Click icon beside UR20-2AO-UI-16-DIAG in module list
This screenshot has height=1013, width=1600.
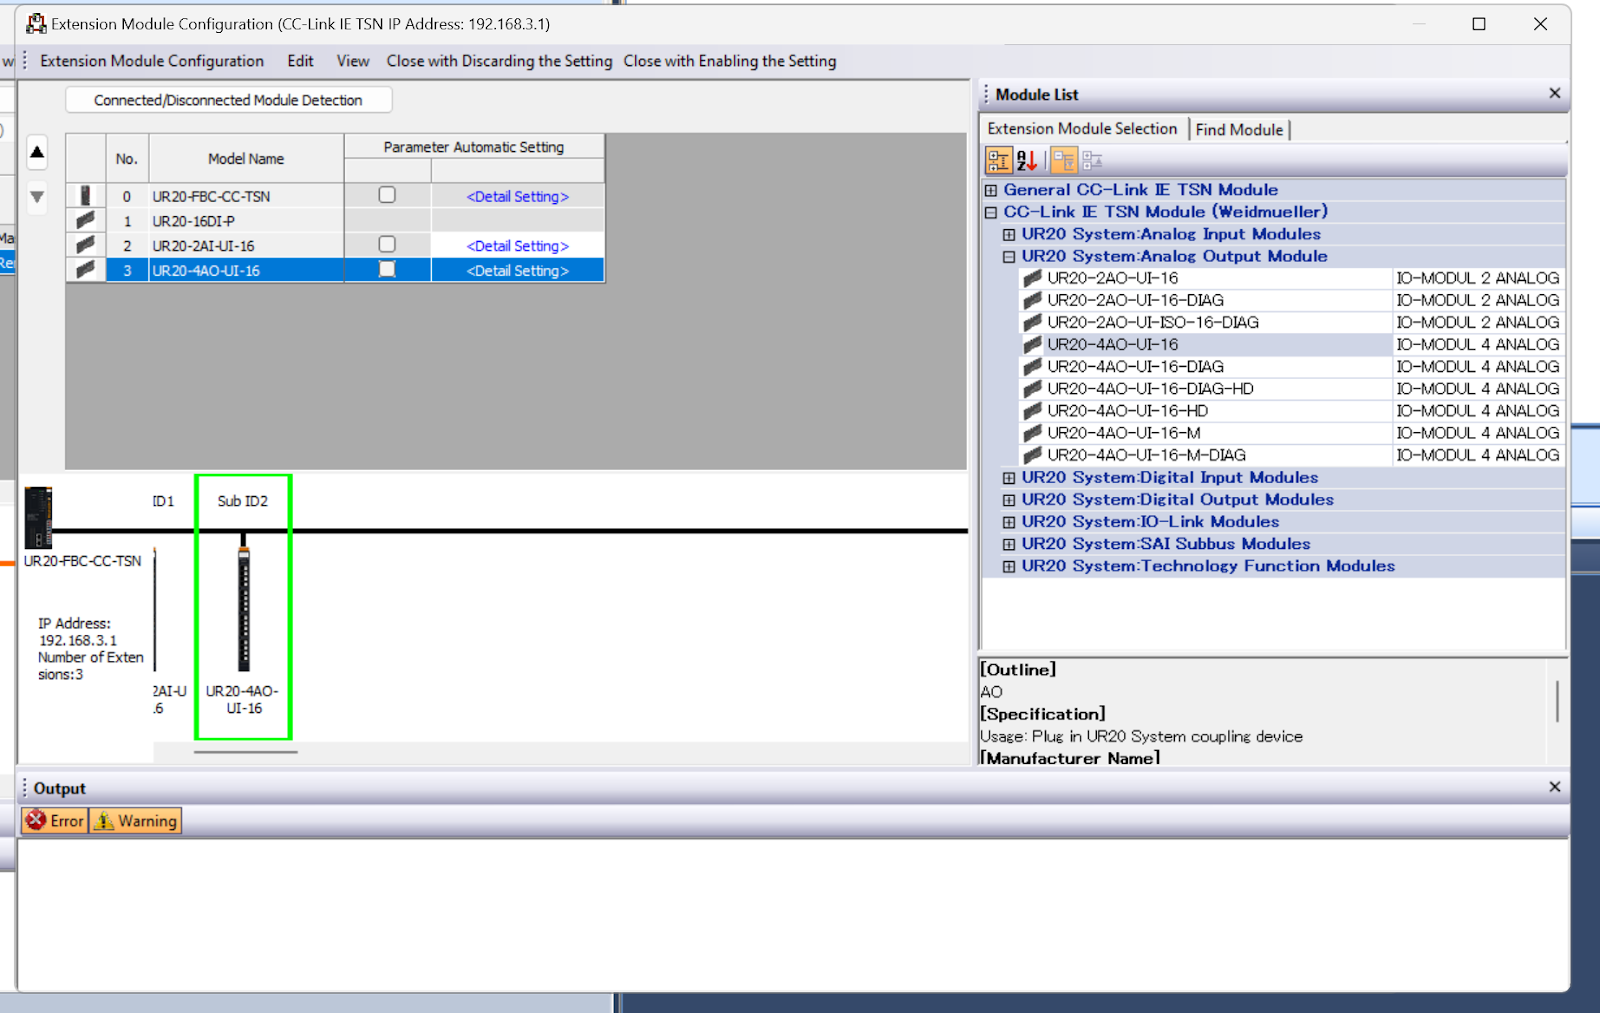(x=1033, y=300)
